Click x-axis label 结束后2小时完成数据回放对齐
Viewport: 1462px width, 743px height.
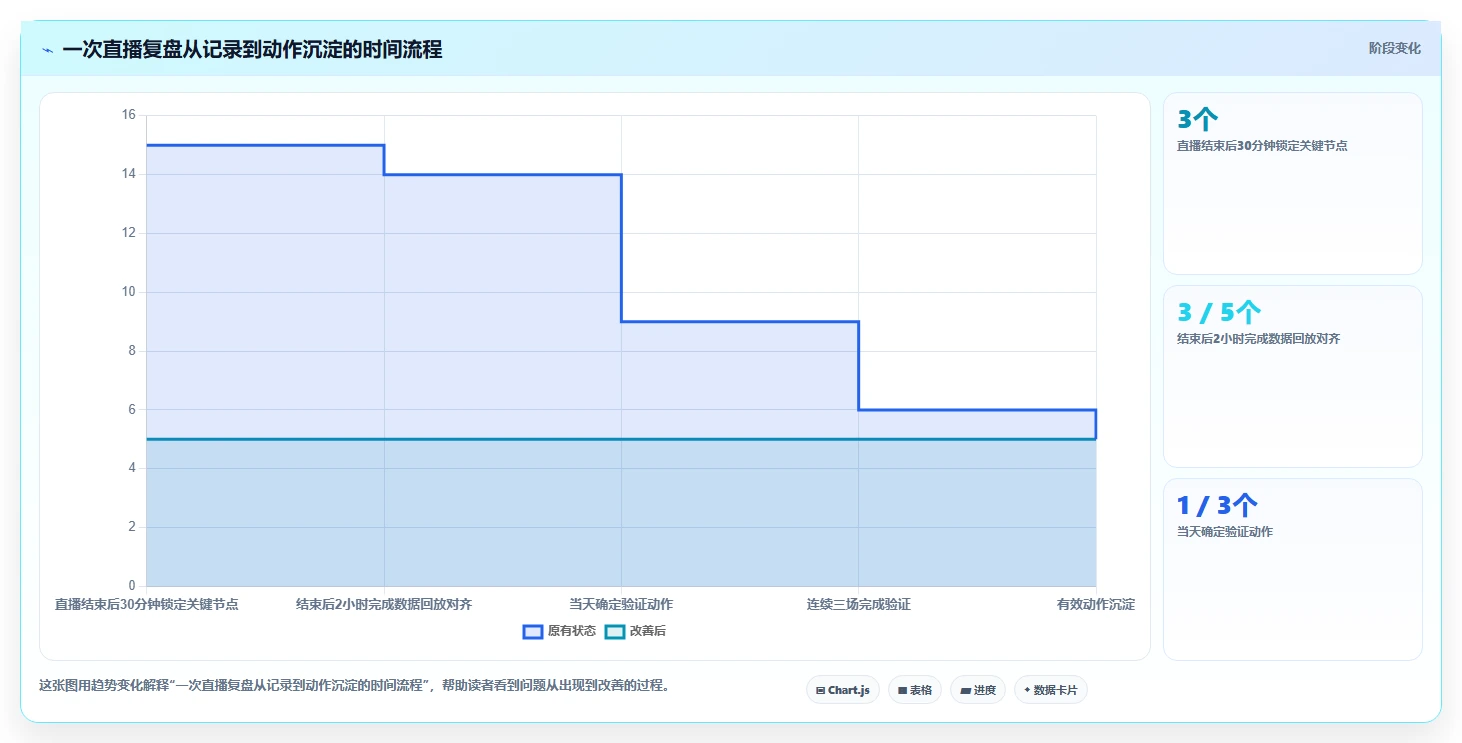[384, 604]
